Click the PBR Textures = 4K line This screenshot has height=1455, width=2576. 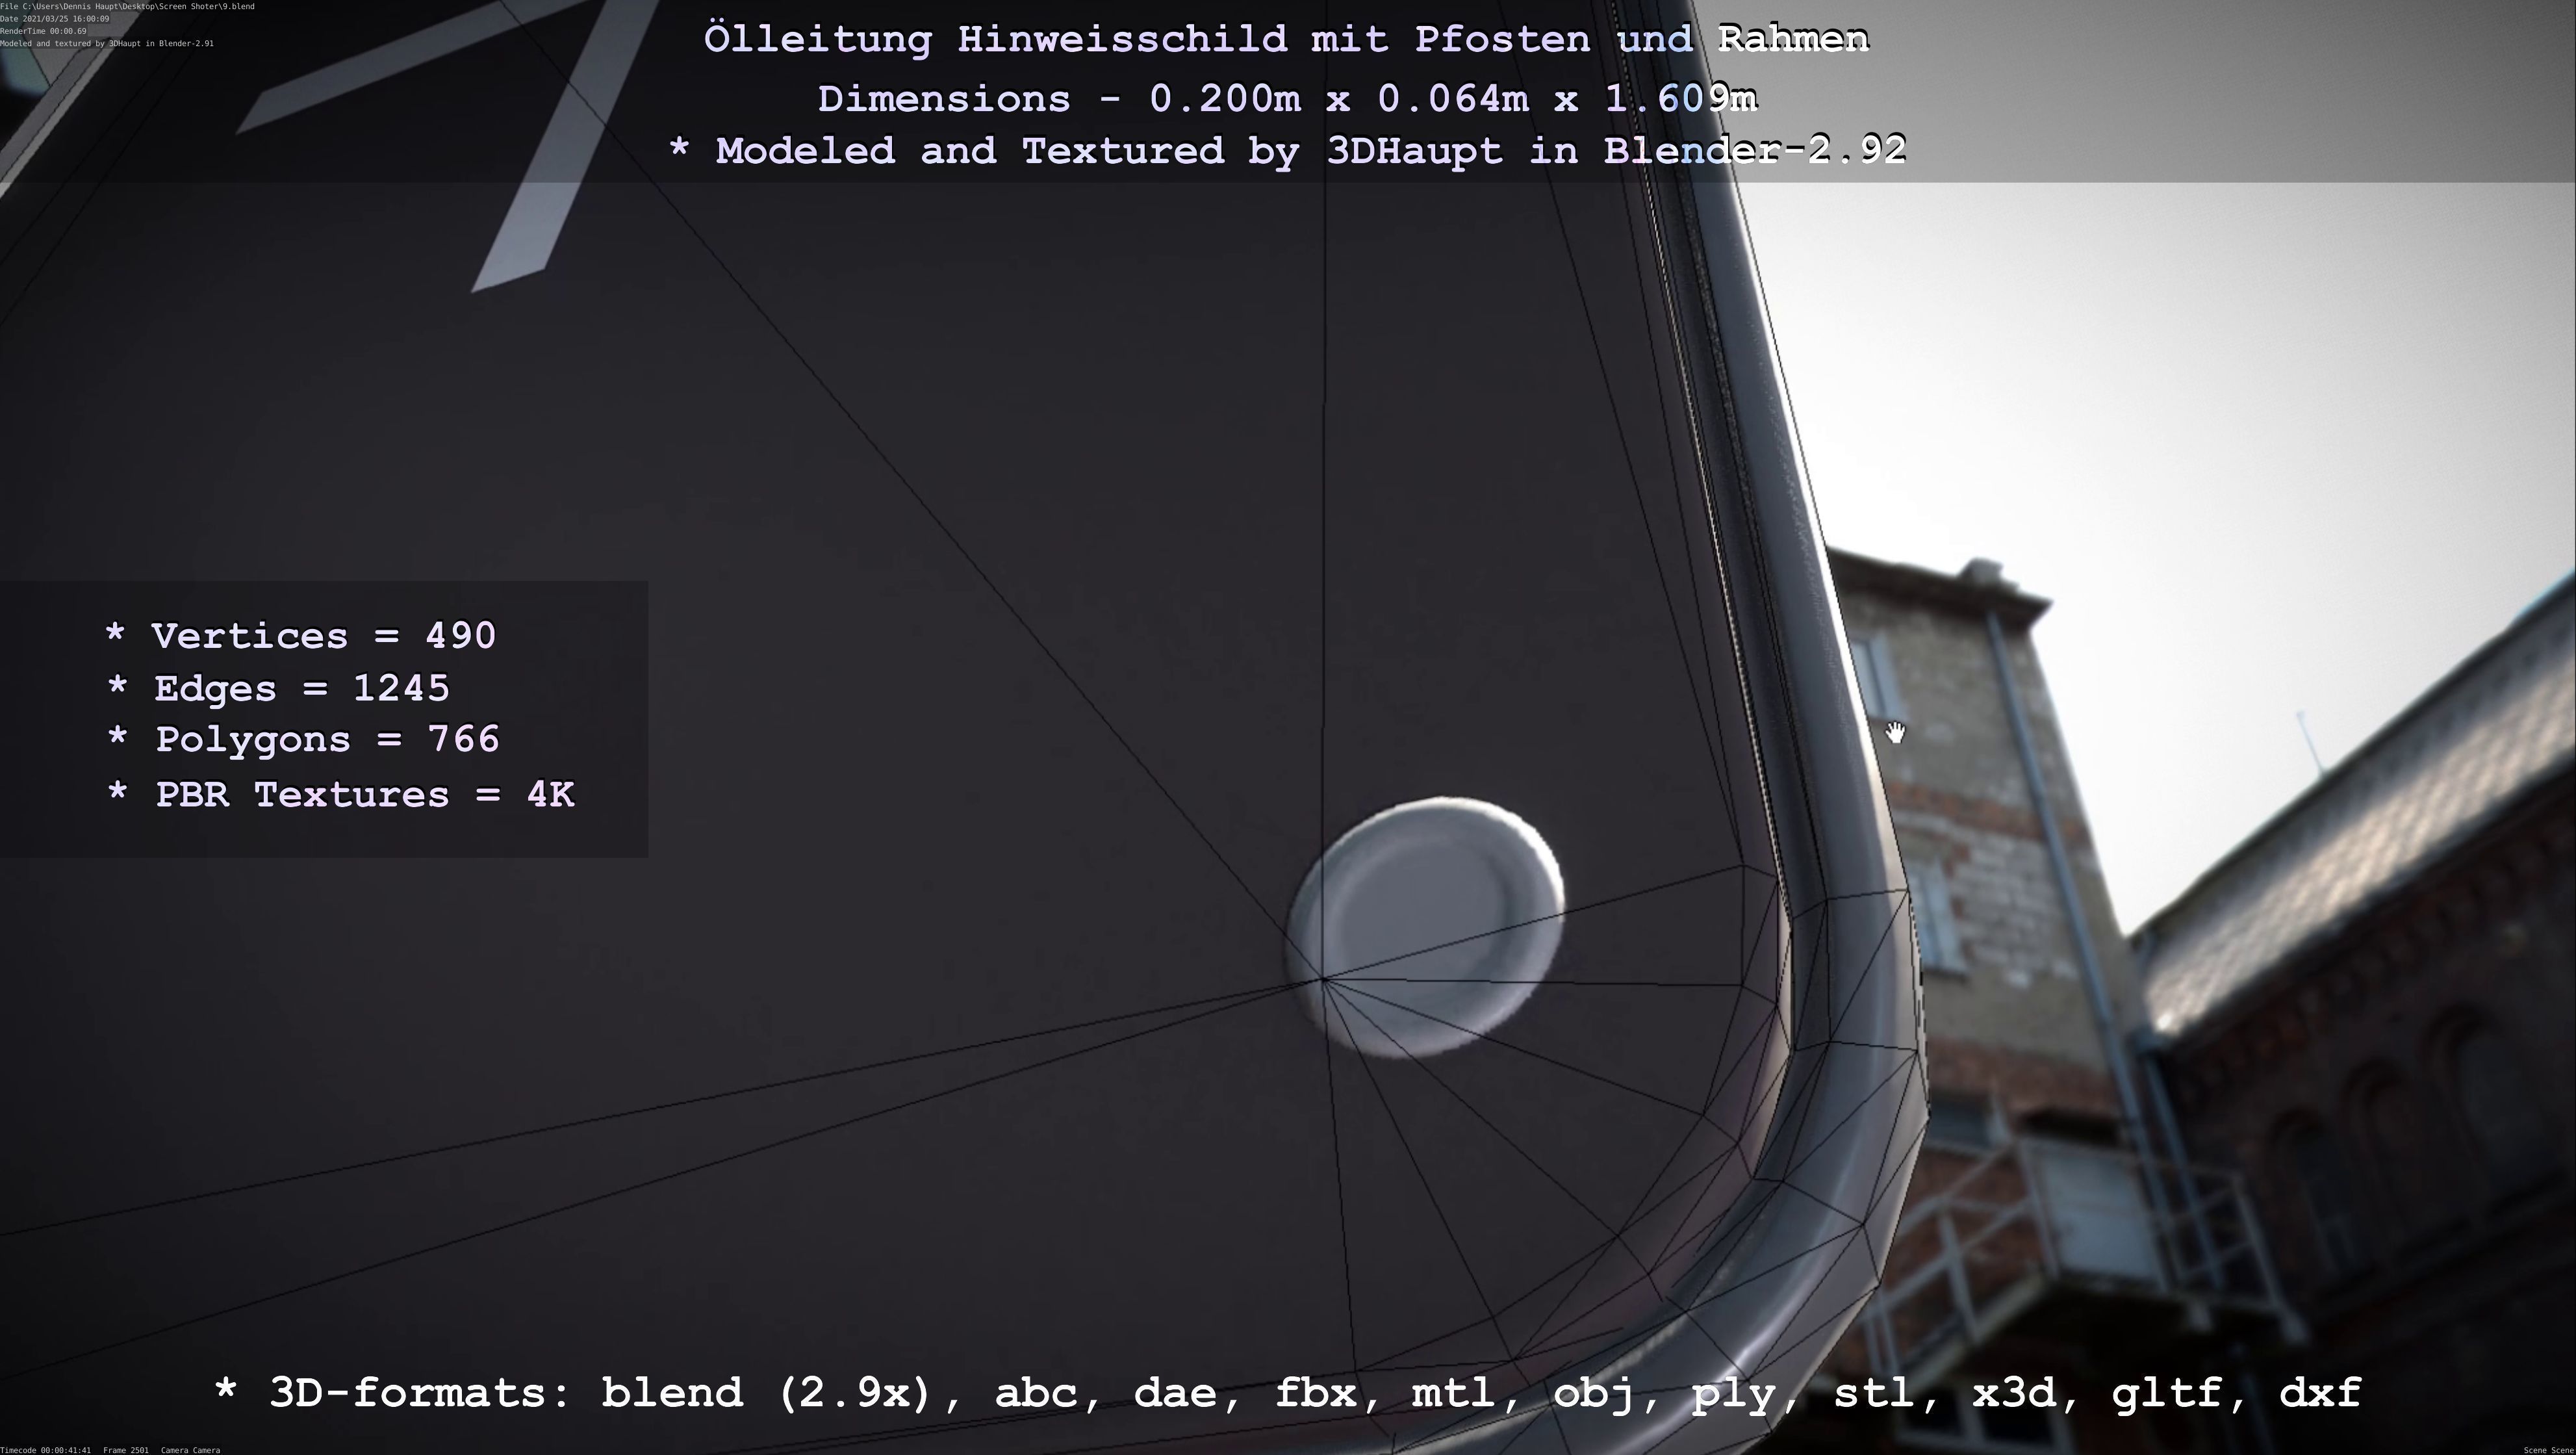(340, 795)
